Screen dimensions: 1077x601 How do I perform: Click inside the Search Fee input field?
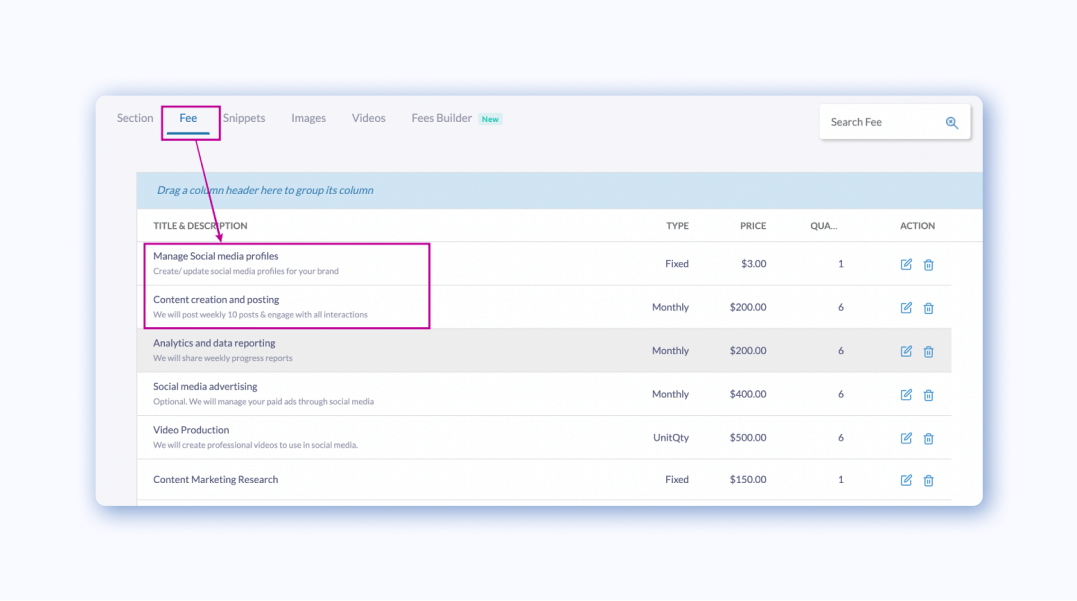(880, 122)
